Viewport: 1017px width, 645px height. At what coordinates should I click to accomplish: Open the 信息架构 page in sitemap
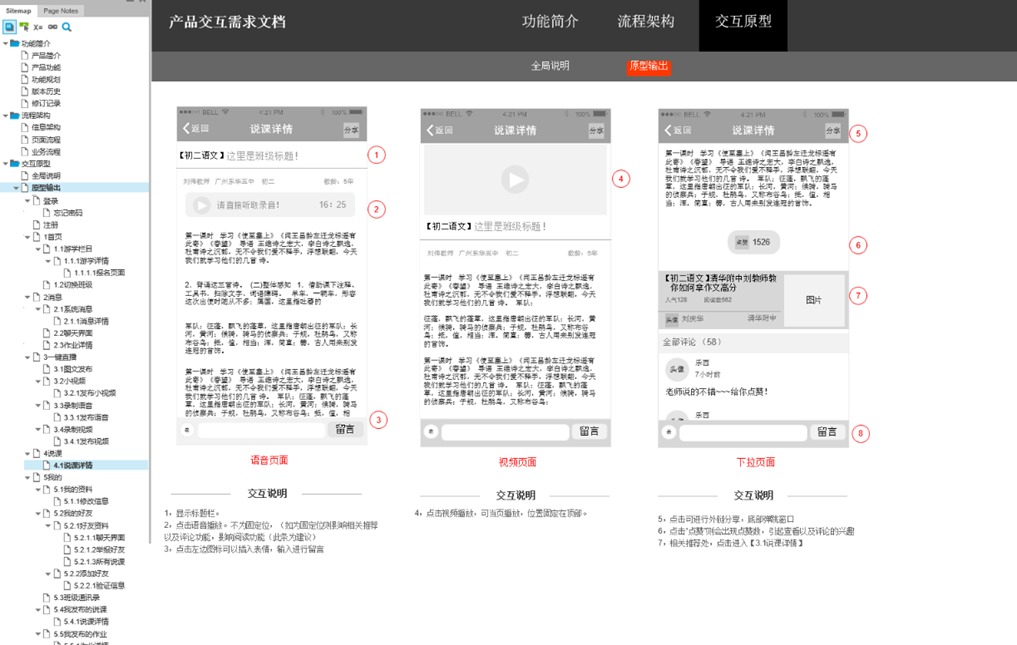tap(45, 127)
